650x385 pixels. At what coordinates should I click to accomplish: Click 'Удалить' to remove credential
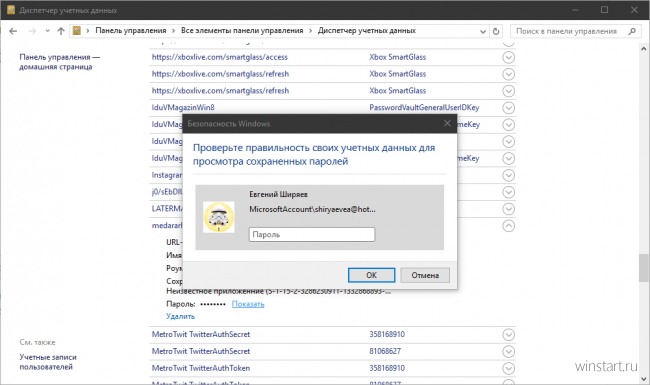[x=180, y=316]
